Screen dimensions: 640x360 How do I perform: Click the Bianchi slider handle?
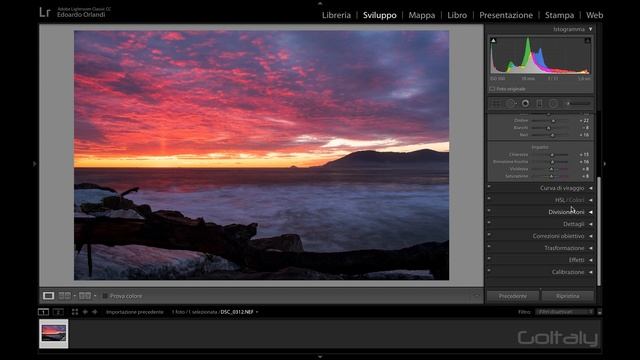tap(549, 128)
